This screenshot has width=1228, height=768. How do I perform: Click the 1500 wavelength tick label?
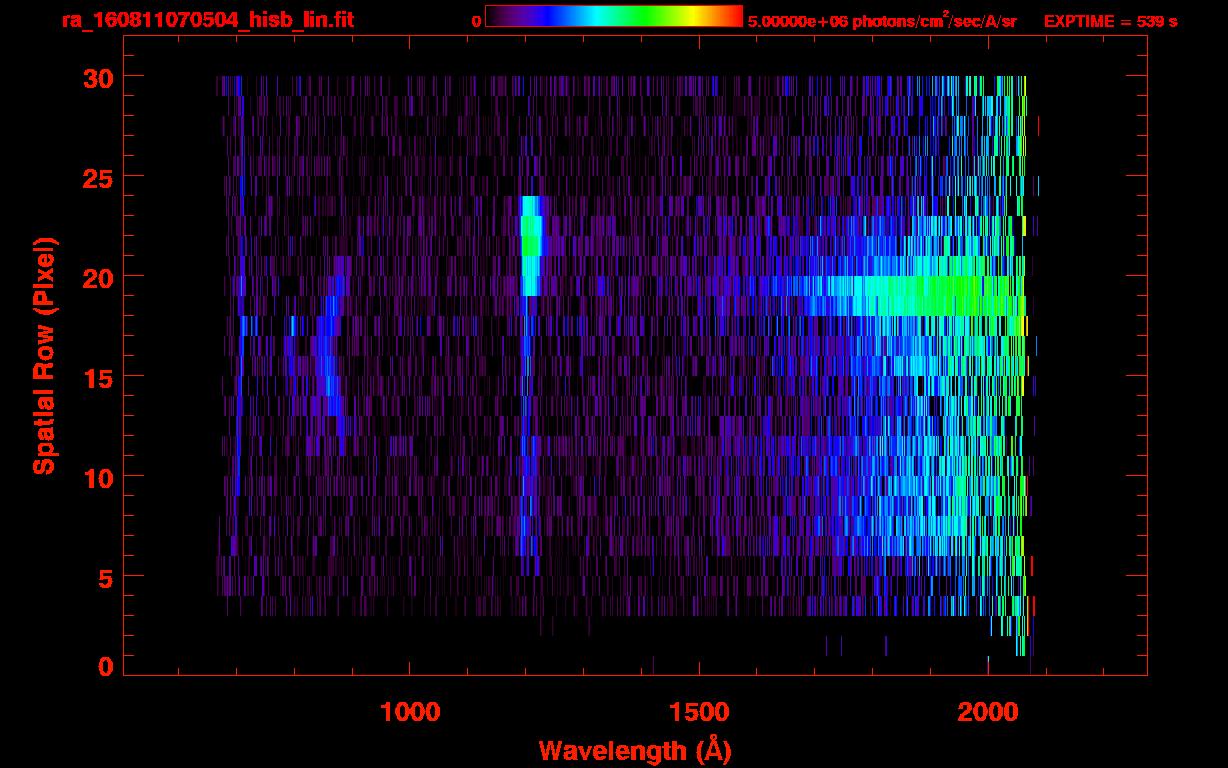click(x=699, y=712)
